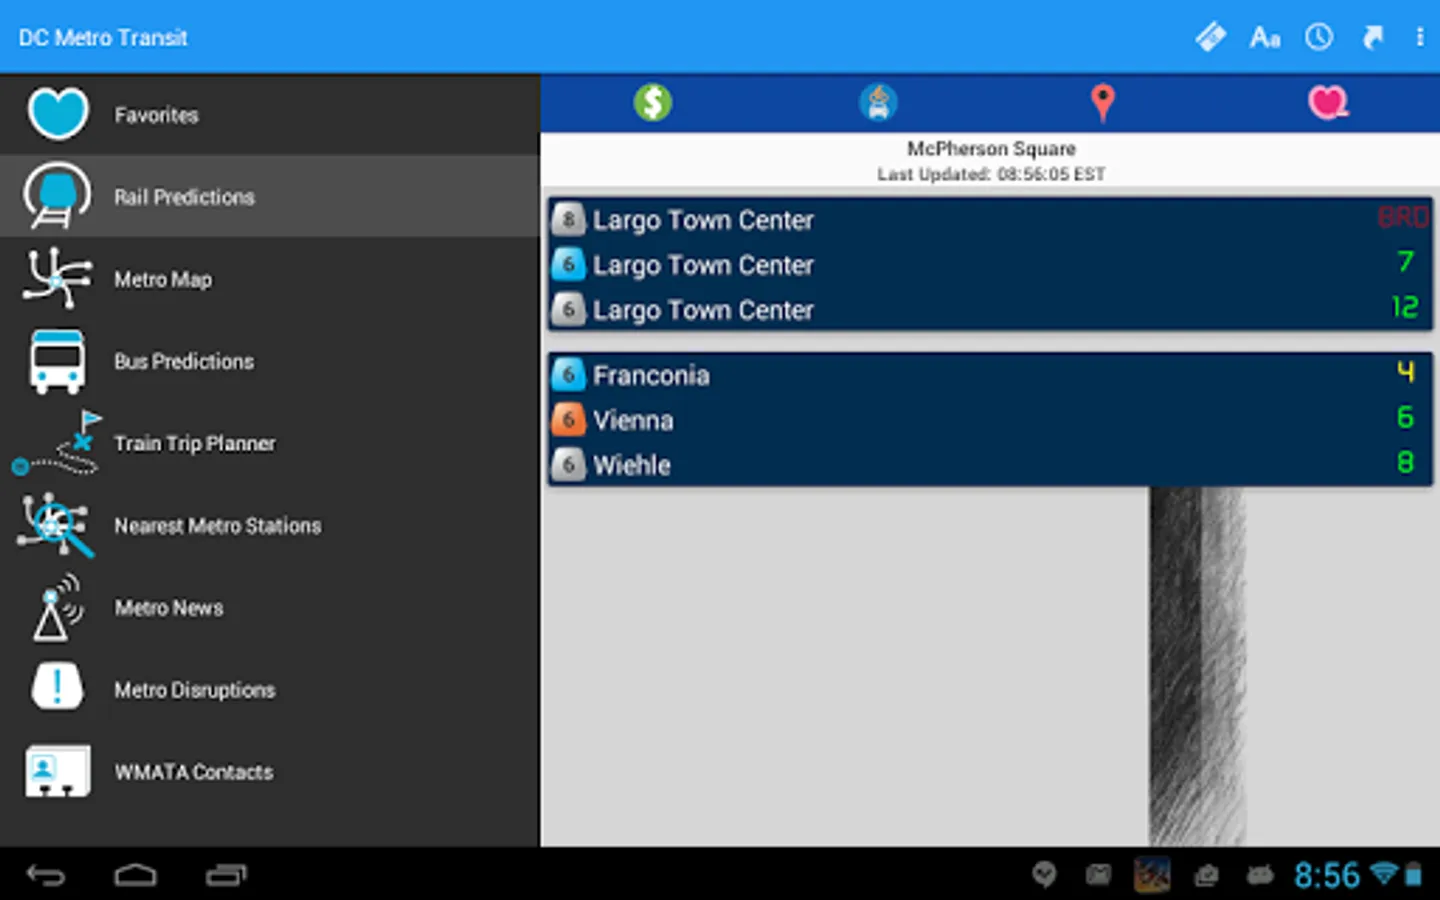The width and height of the screenshot is (1440, 900).
Task: Open Train Trip Planner
Action: (x=270, y=443)
